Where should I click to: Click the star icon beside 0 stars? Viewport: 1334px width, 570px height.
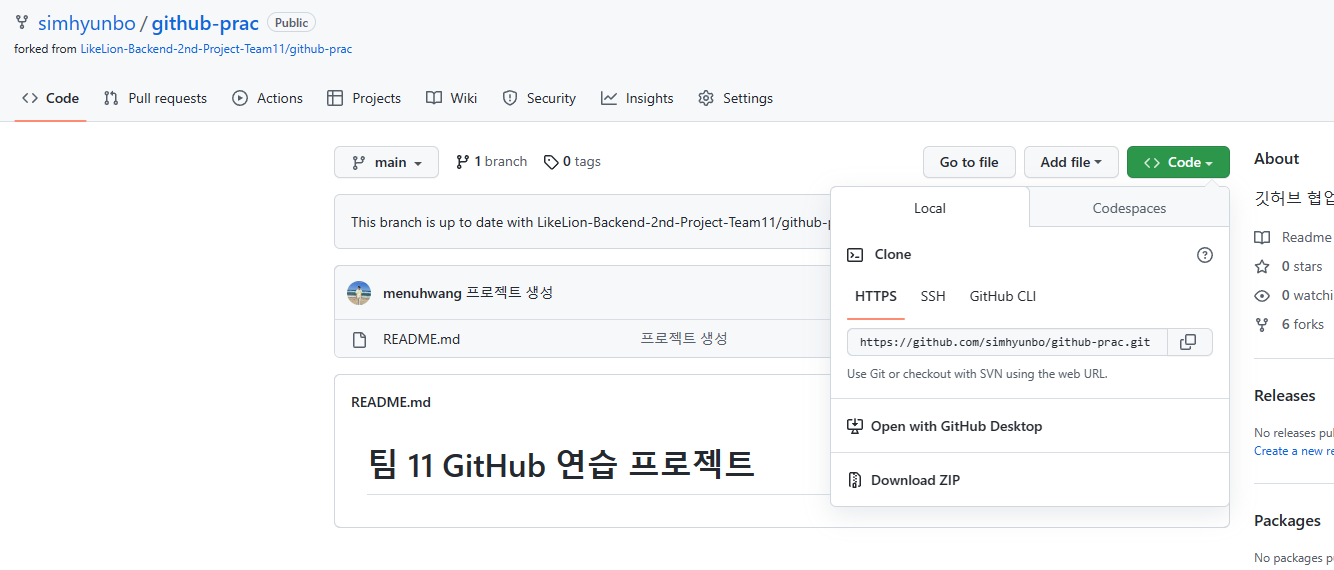coord(1262,267)
